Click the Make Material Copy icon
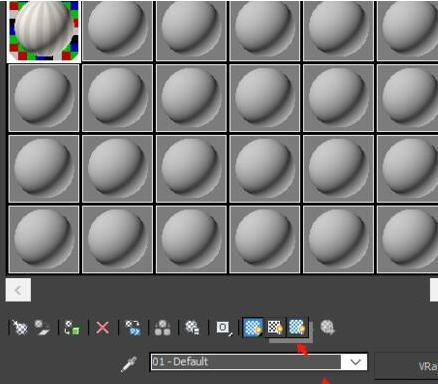The width and height of the screenshot is (438, 384). point(133,327)
